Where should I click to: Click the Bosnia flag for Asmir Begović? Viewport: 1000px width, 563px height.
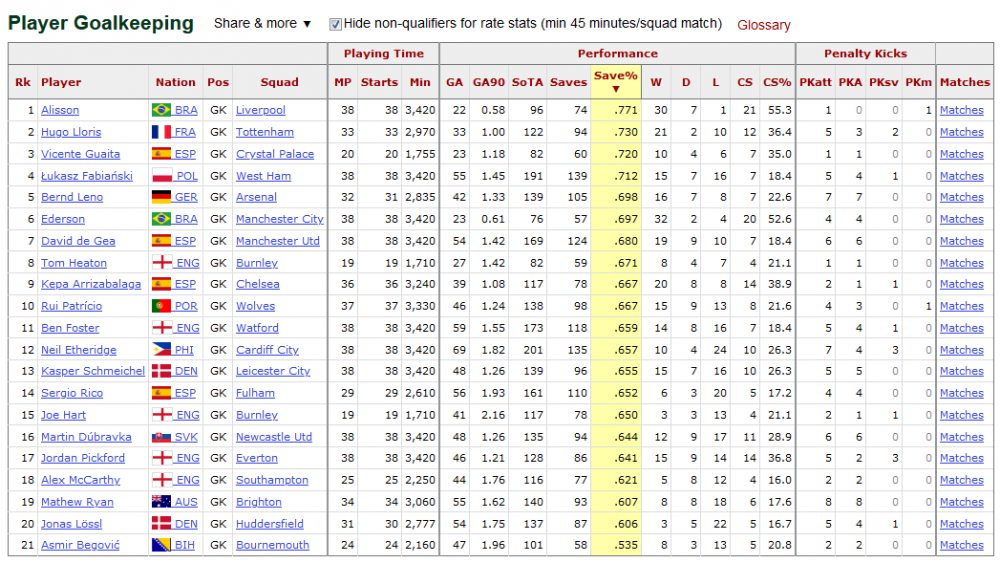(x=161, y=545)
